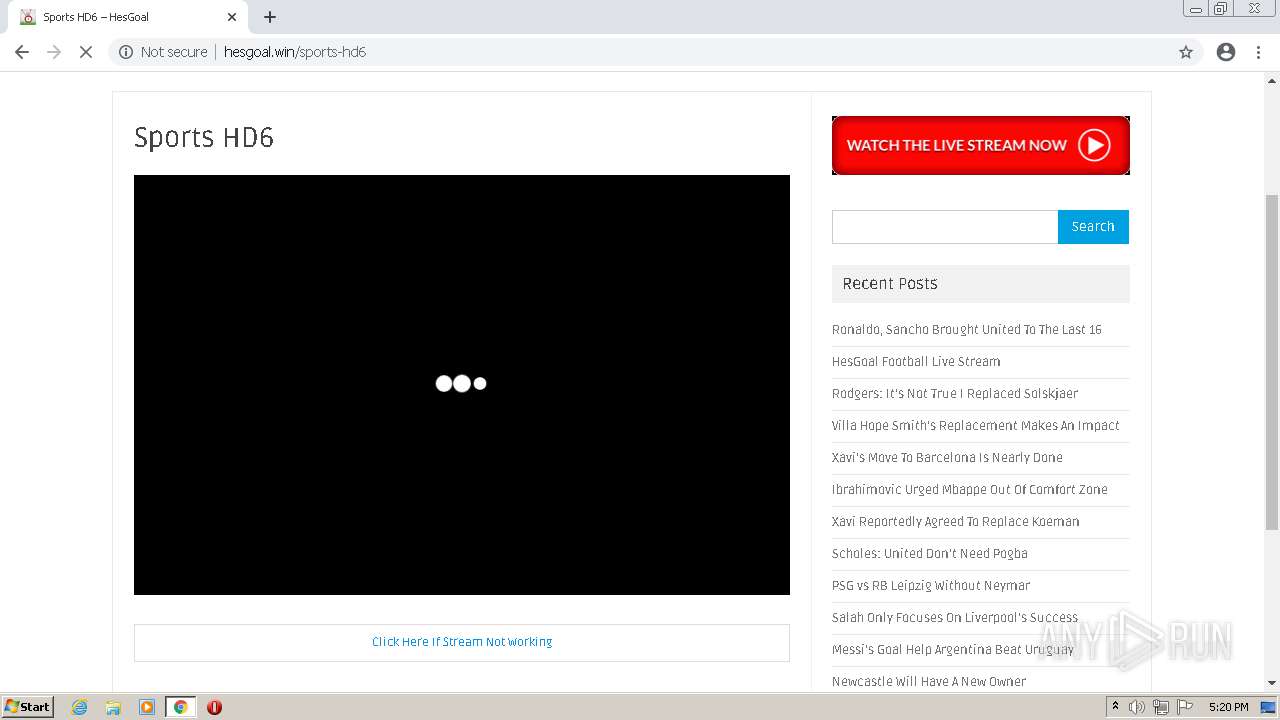Open the Action Center flag icon

click(x=1185, y=707)
